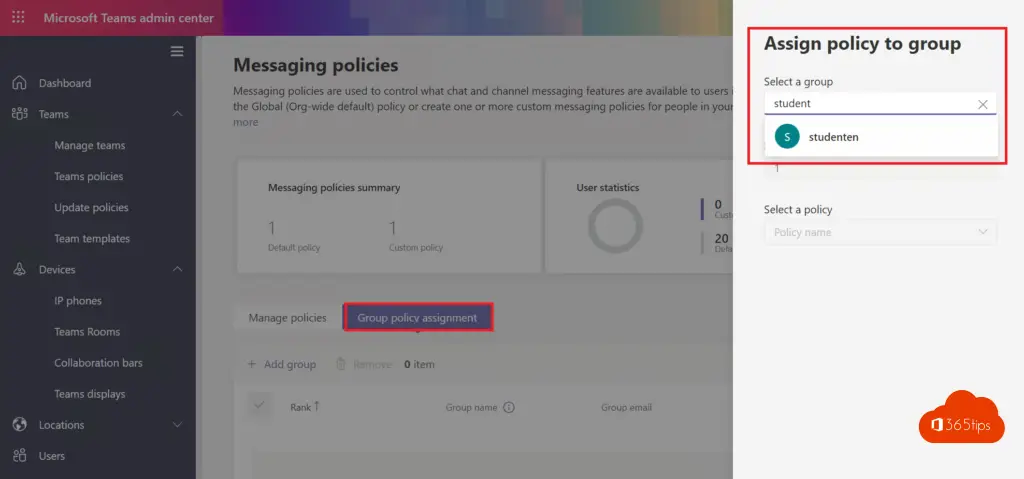Collapse the Teams section chevron
Screen dimensions: 1024x479
(177, 114)
